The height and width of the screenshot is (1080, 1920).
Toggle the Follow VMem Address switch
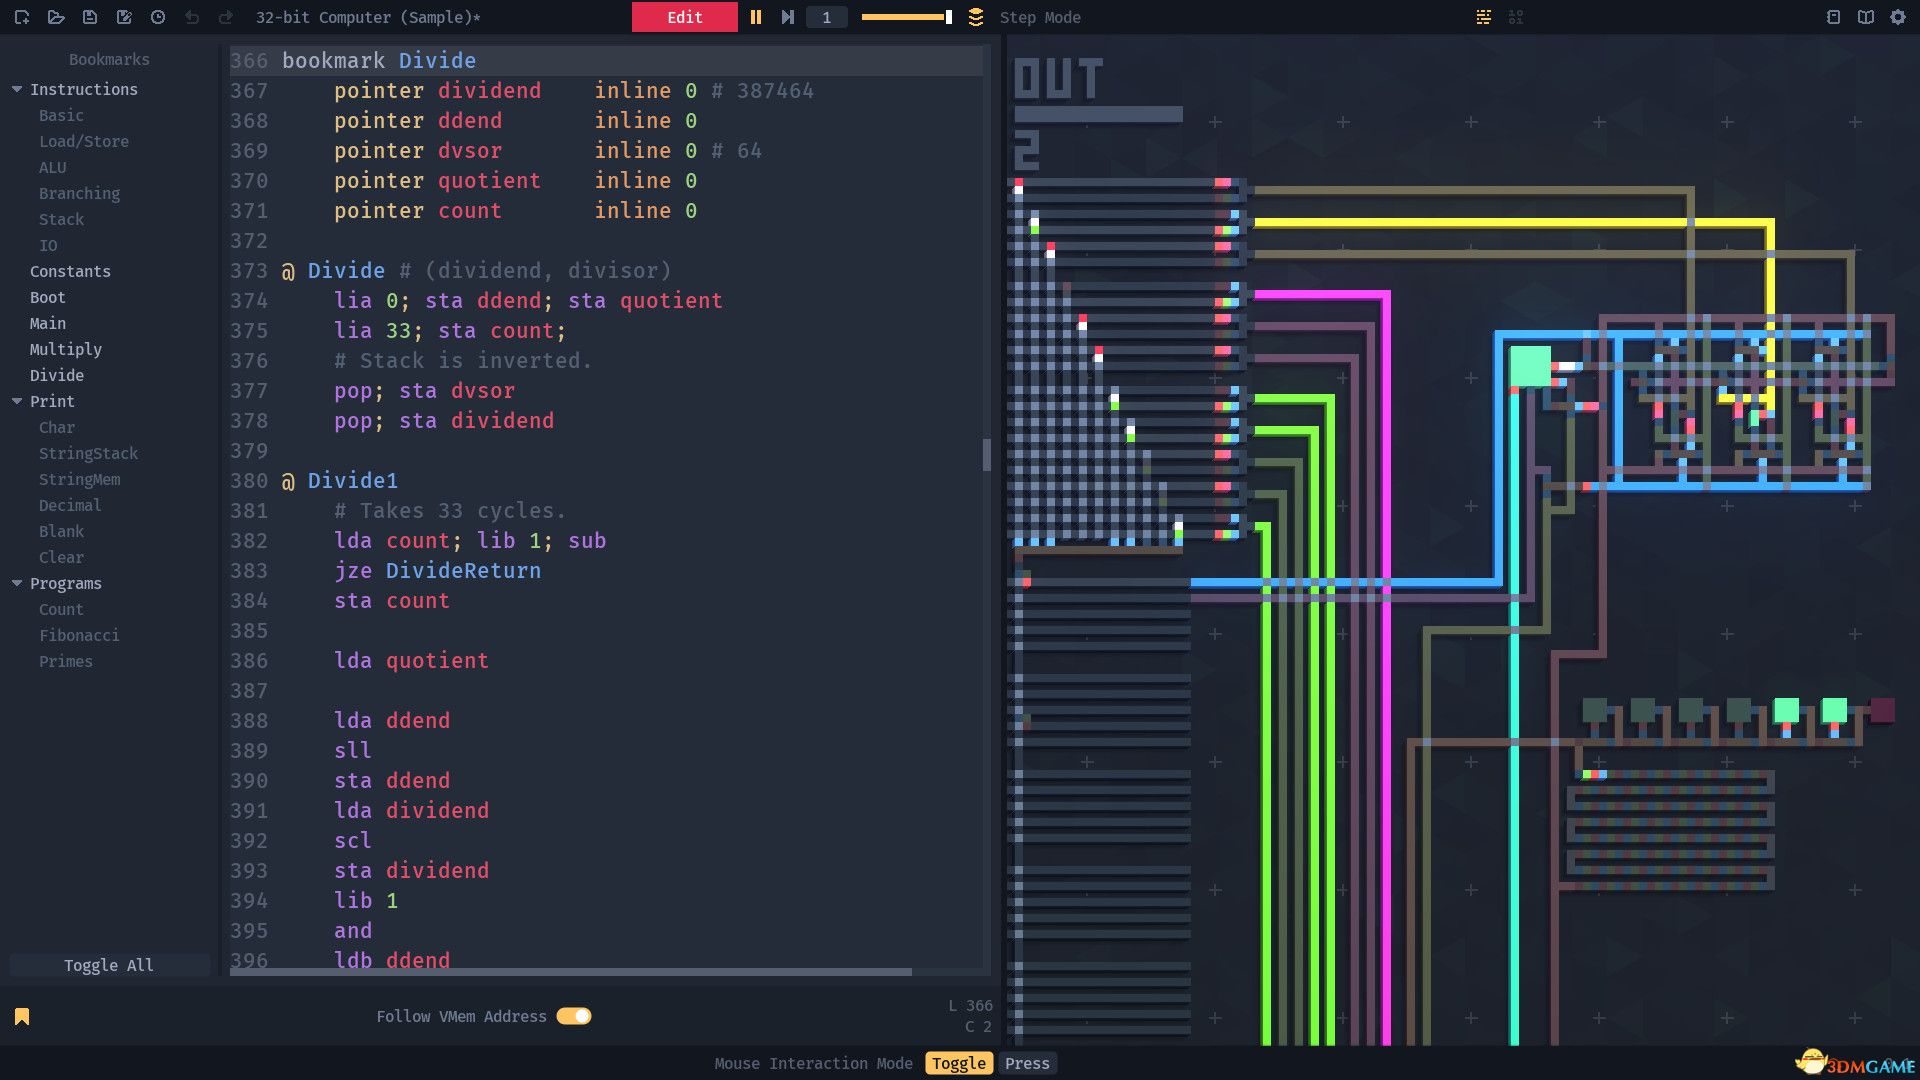coord(574,1016)
